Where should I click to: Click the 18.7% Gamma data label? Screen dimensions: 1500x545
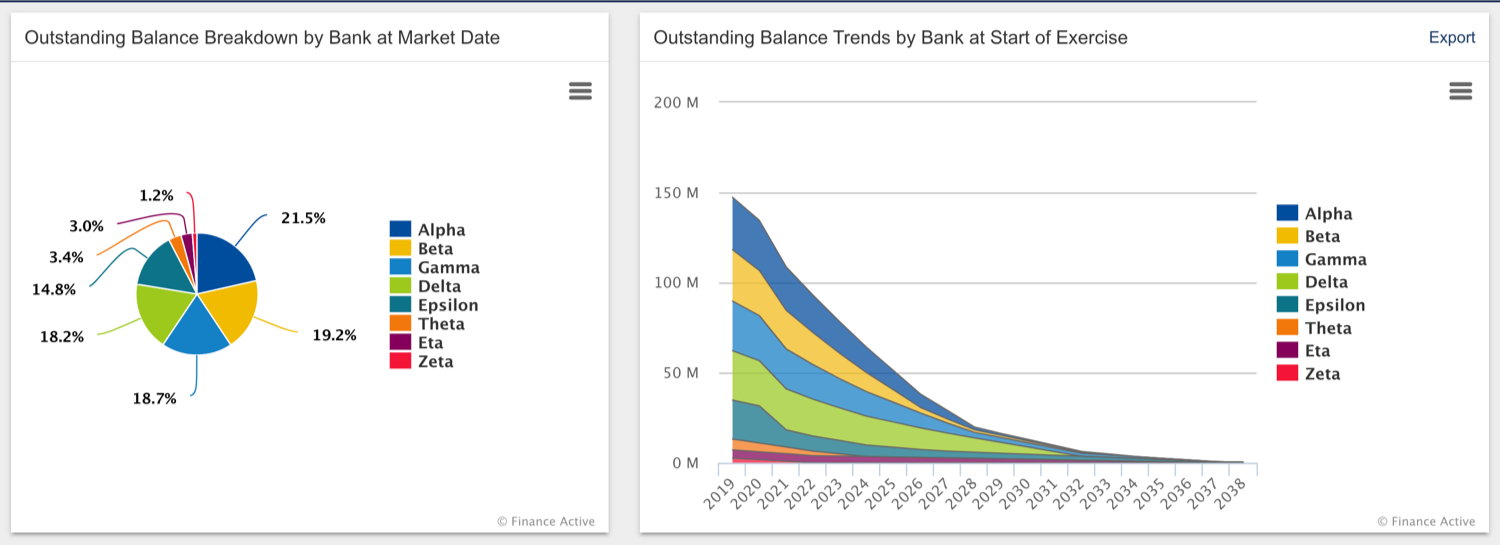[x=155, y=399]
